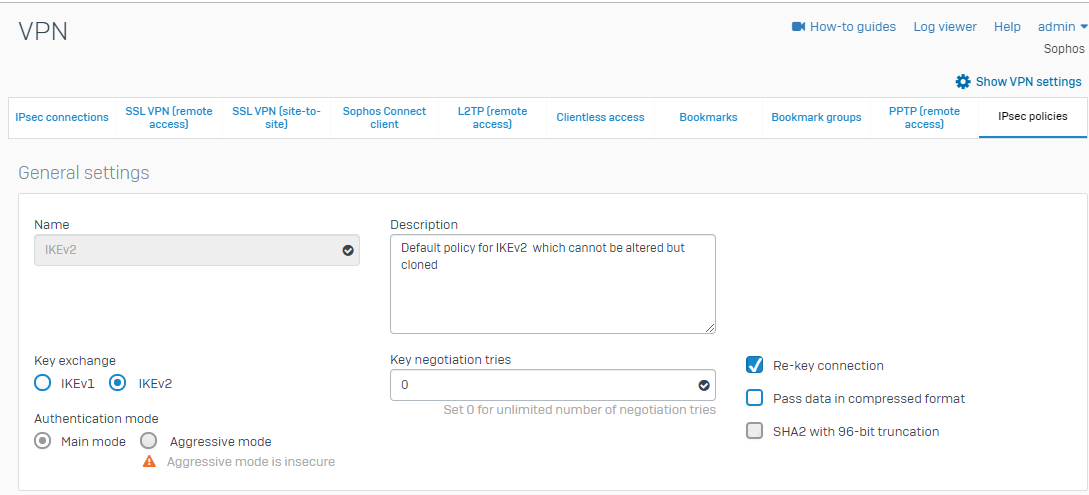Viewport: 1089px width, 495px height.
Task: Enable Pass data in compressed format
Action: 755,398
